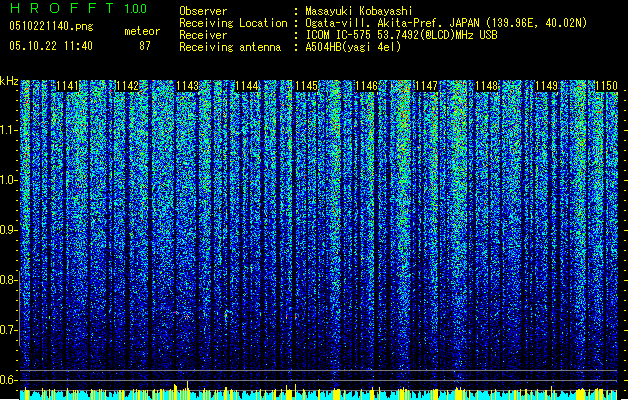Click location text Ogata-vill. Akita-Pref. JAPAN
Image resolution: width=629 pixels, height=400 pixels.
[392, 23]
